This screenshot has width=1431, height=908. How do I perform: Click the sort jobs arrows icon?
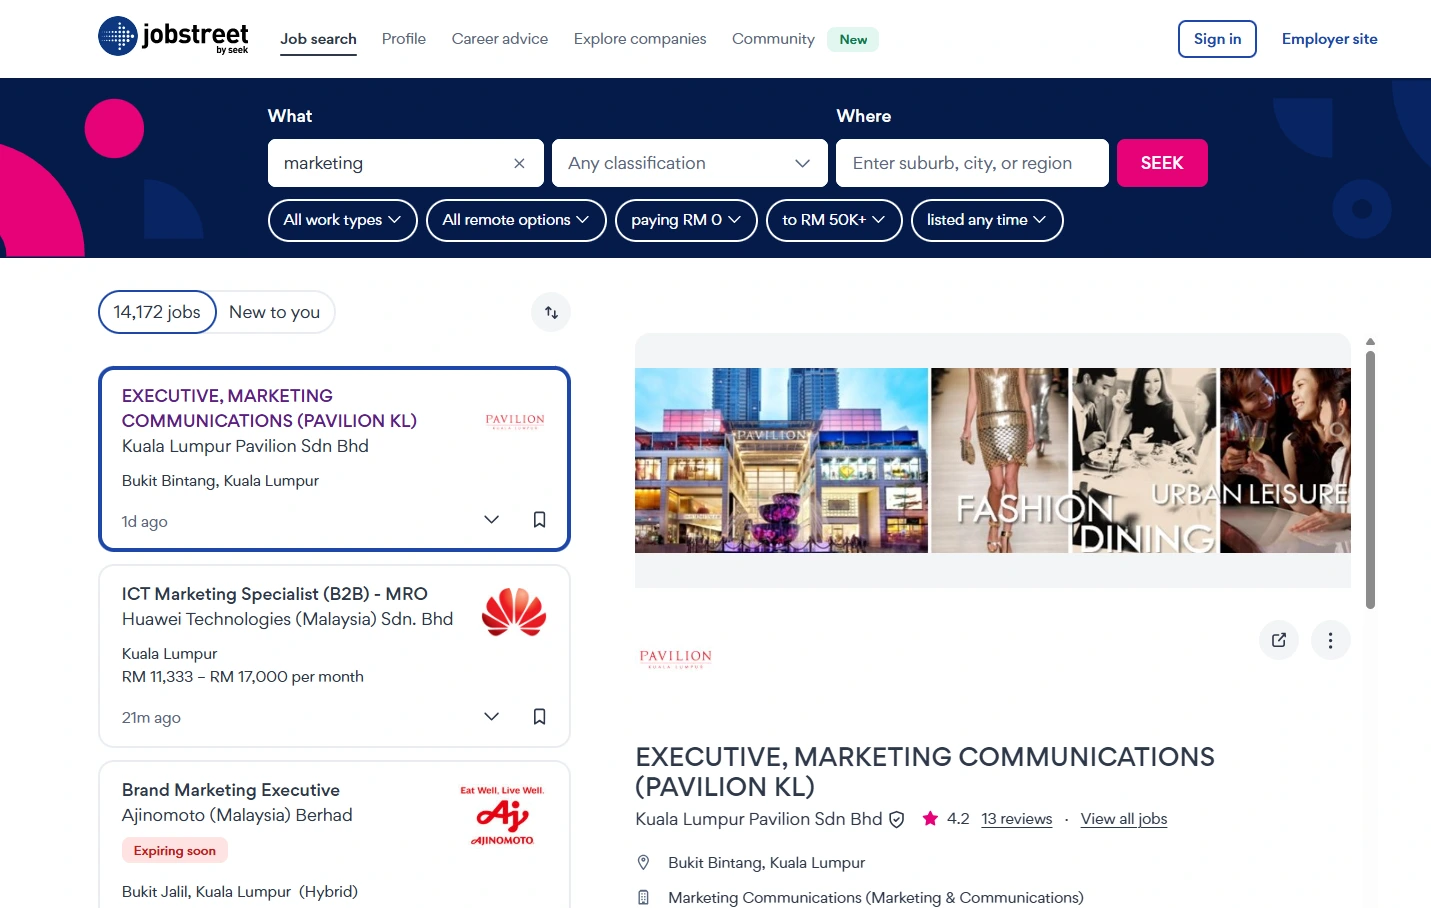click(551, 312)
